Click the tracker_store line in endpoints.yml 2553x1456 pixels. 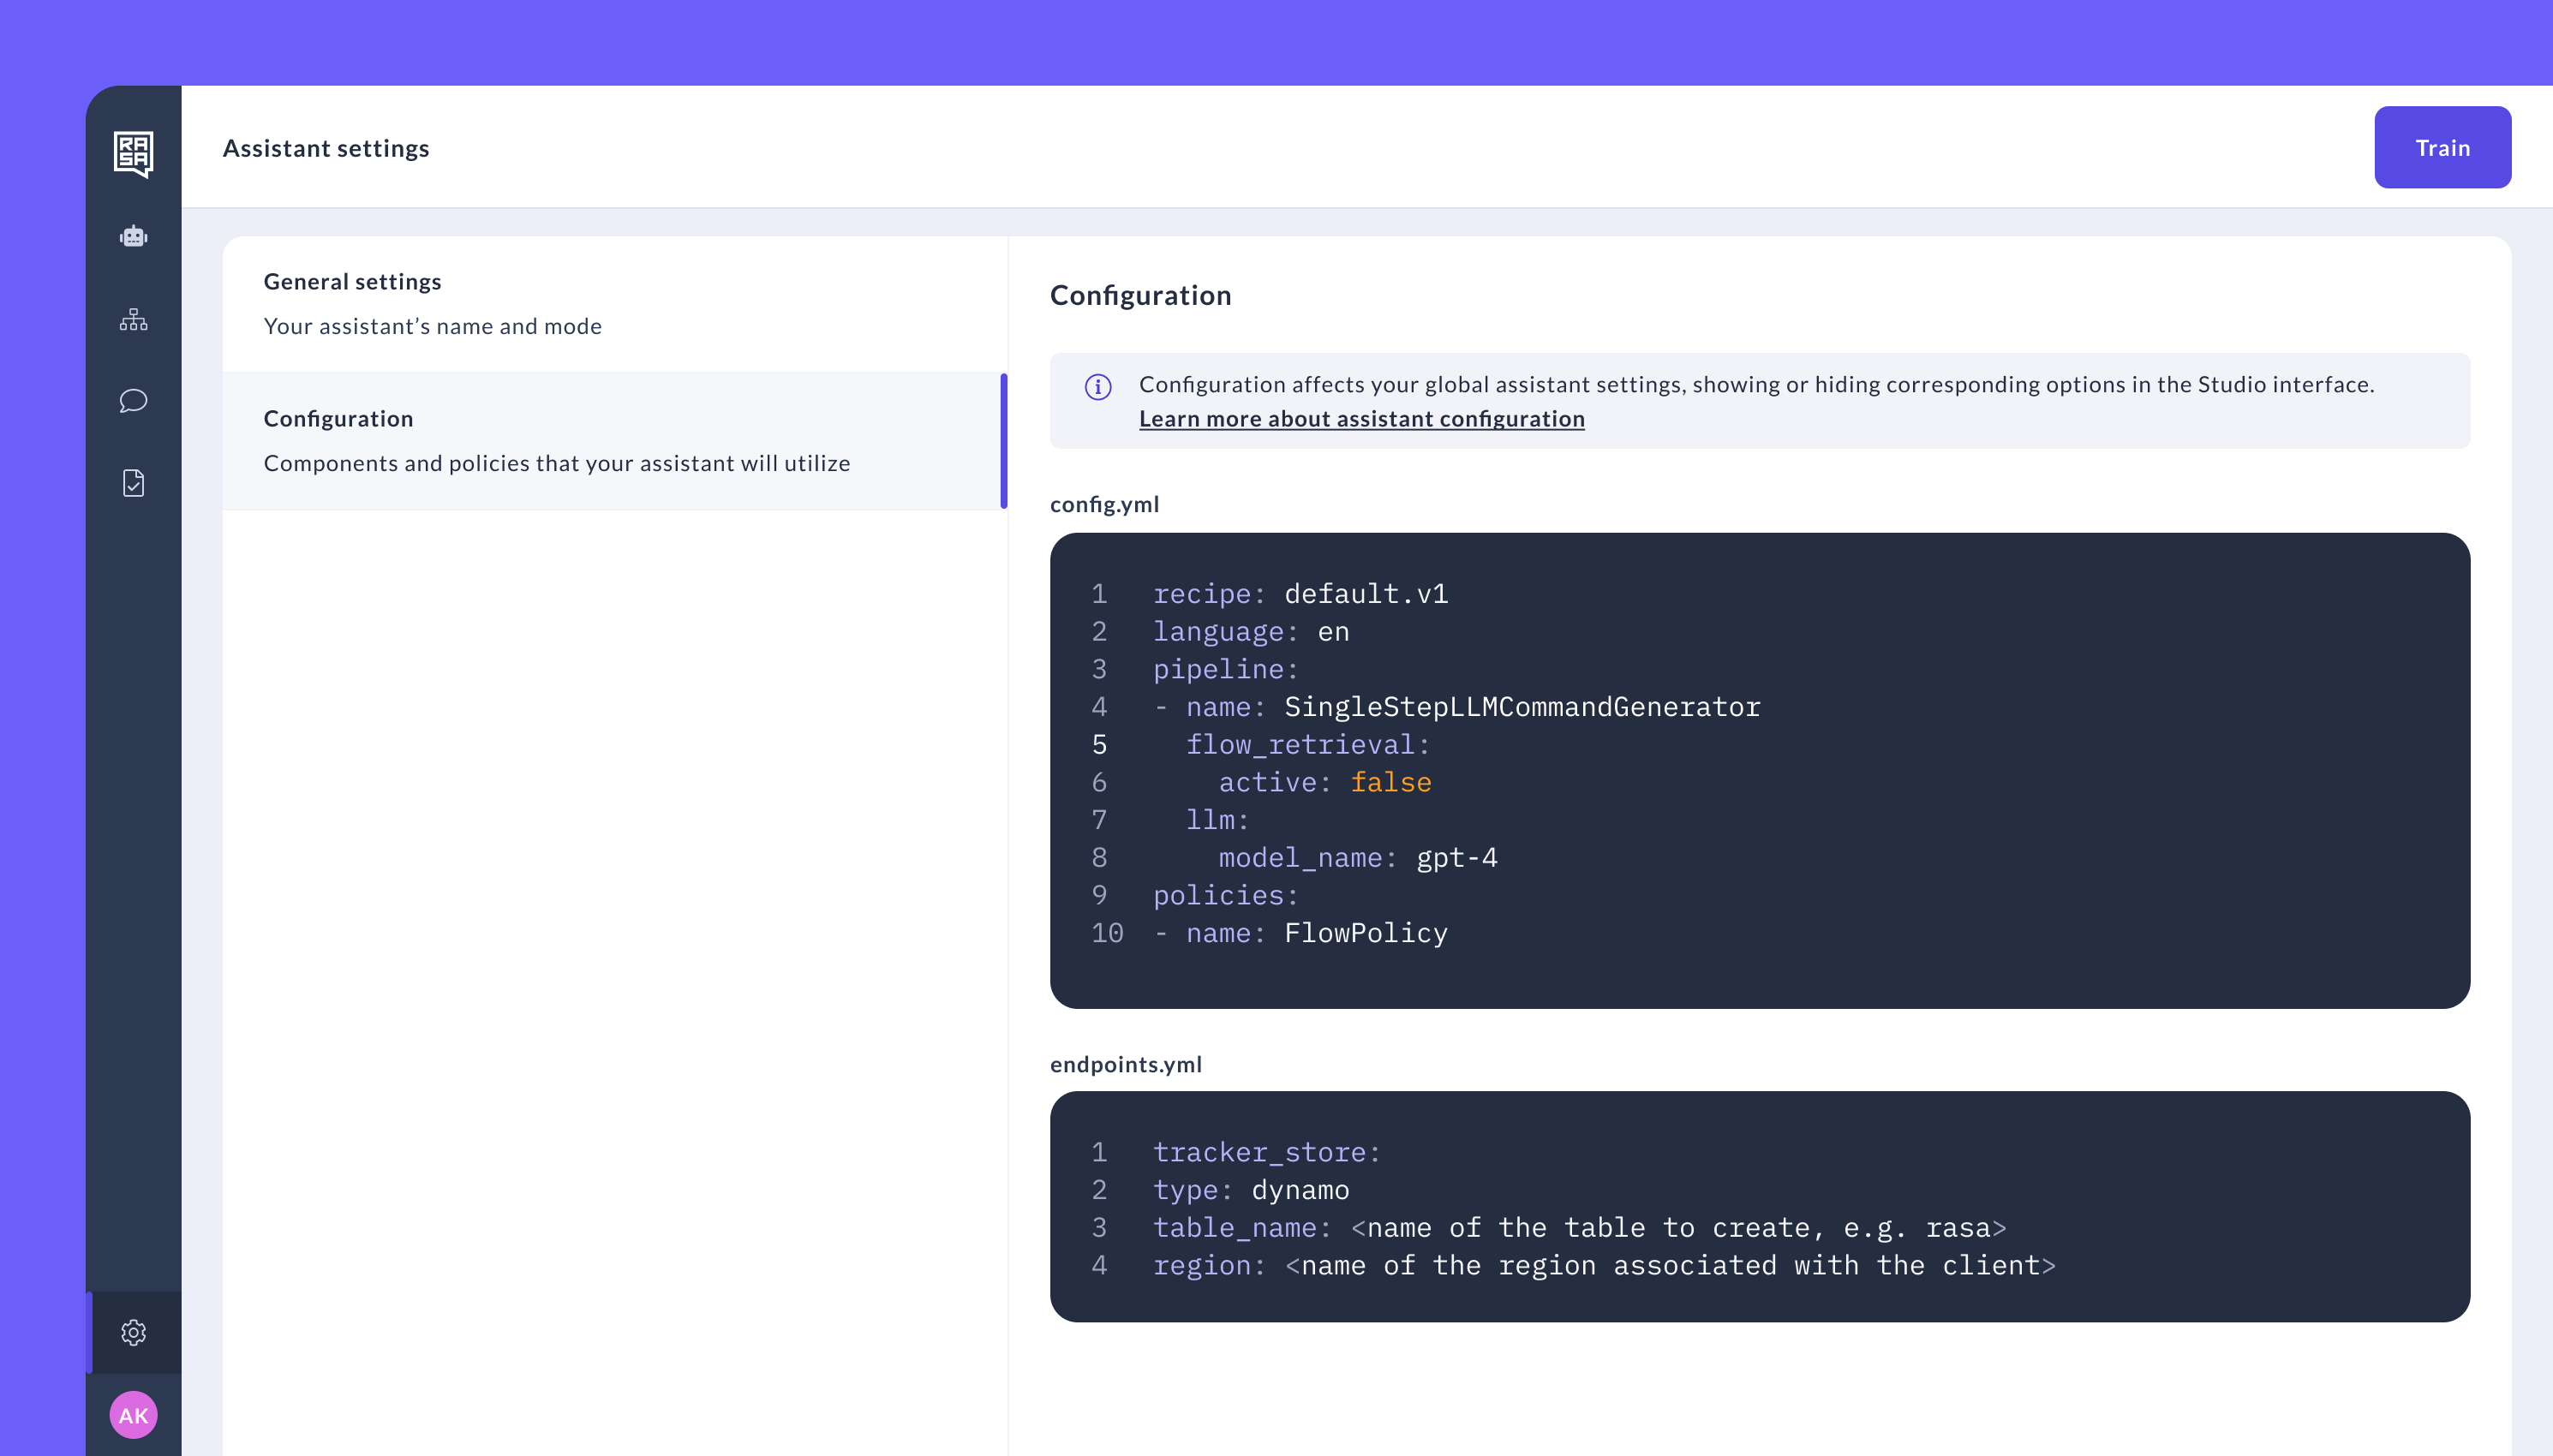point(1266,1152)
